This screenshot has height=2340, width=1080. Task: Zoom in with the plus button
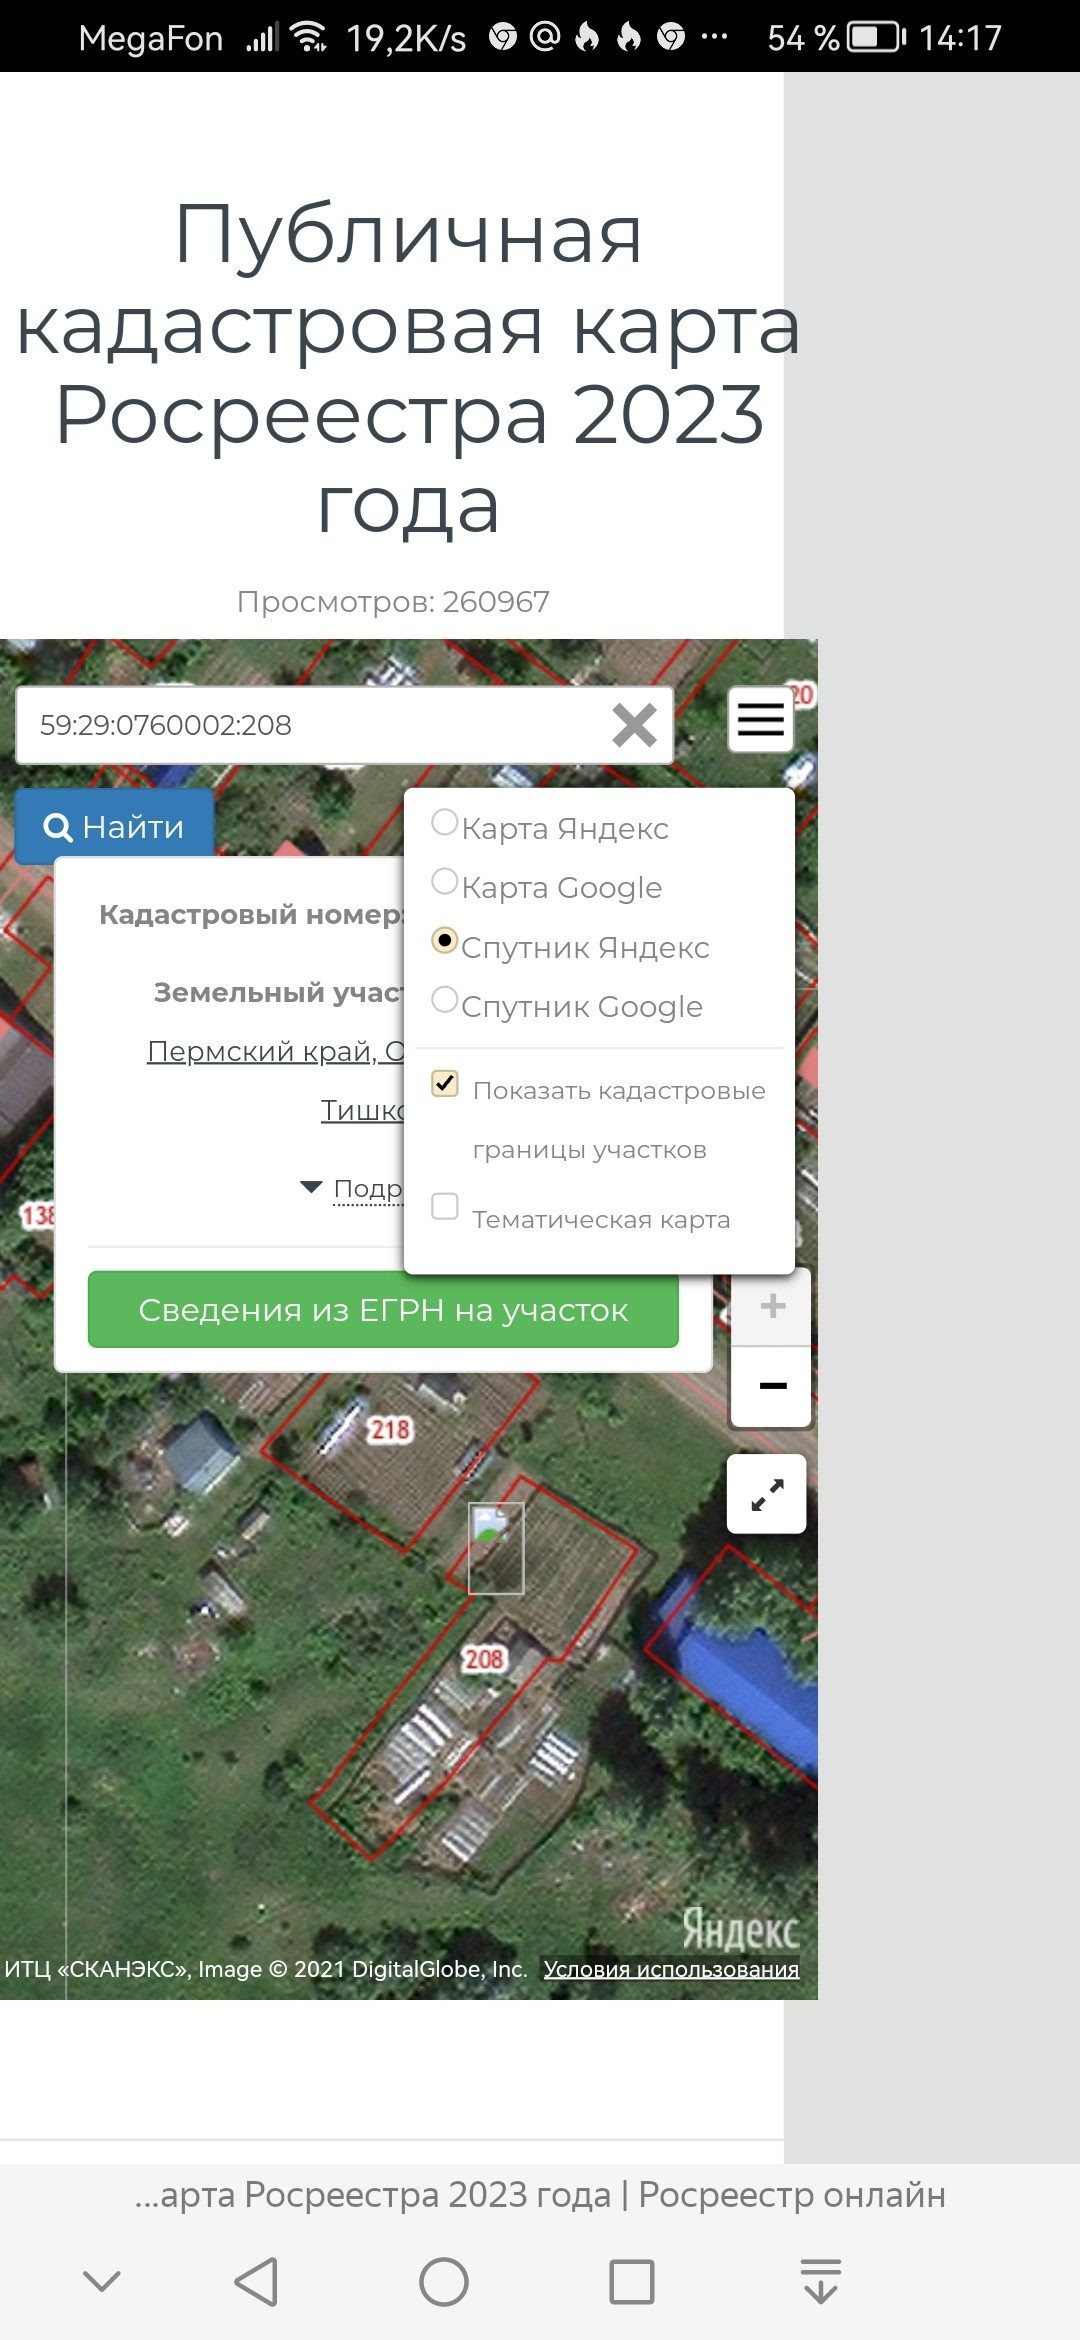(772, 1306)
